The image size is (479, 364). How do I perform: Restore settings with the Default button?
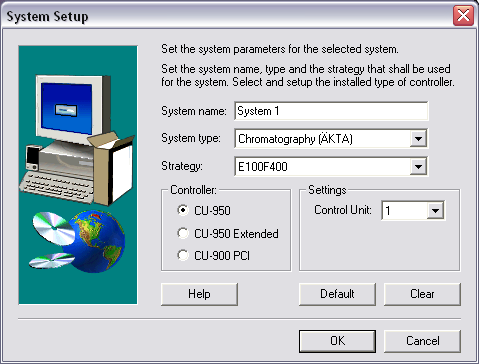point(337,294)
